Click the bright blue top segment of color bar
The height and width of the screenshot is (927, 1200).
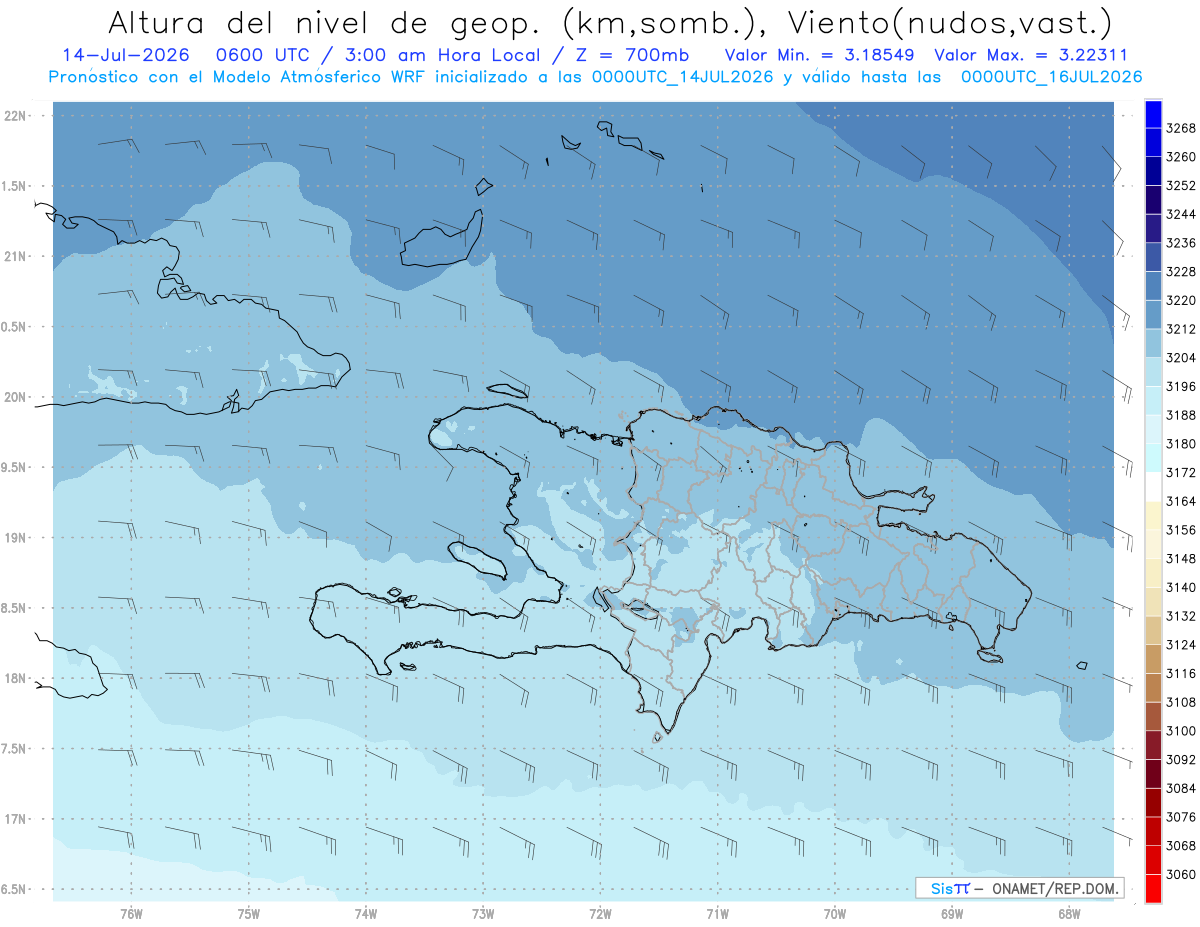pos(1153,114)
